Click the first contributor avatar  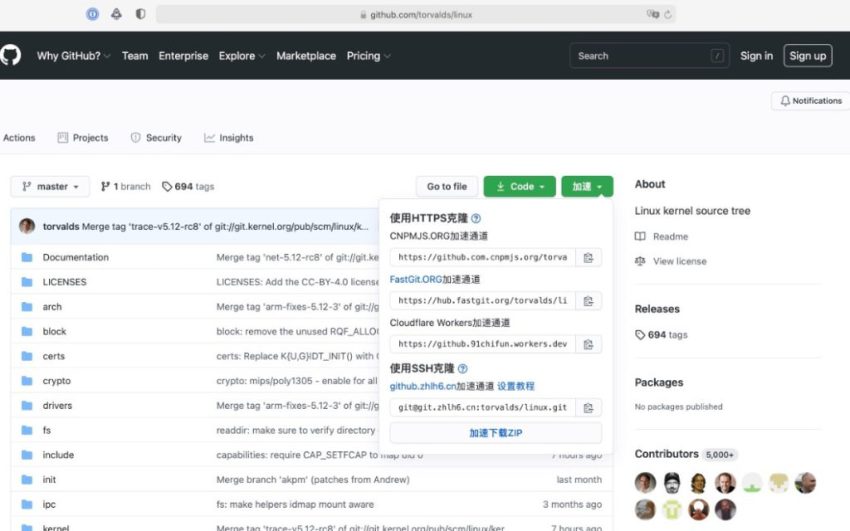coord(645,482)
